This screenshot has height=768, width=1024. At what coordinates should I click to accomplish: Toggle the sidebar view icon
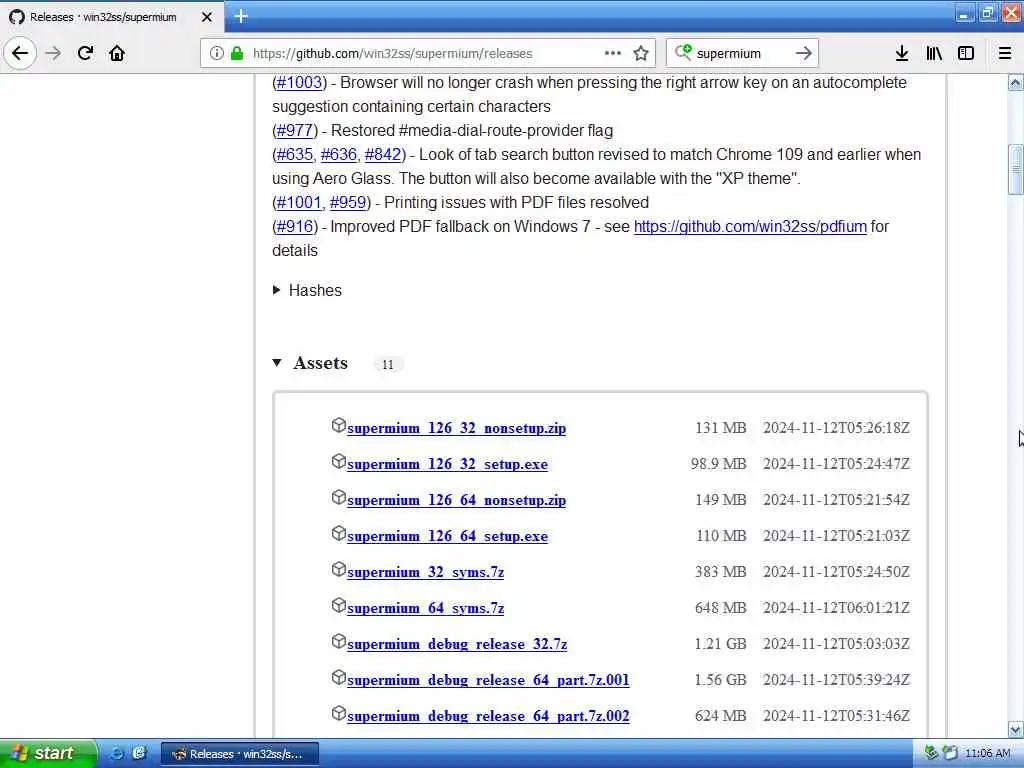click(x=966, y=53)
